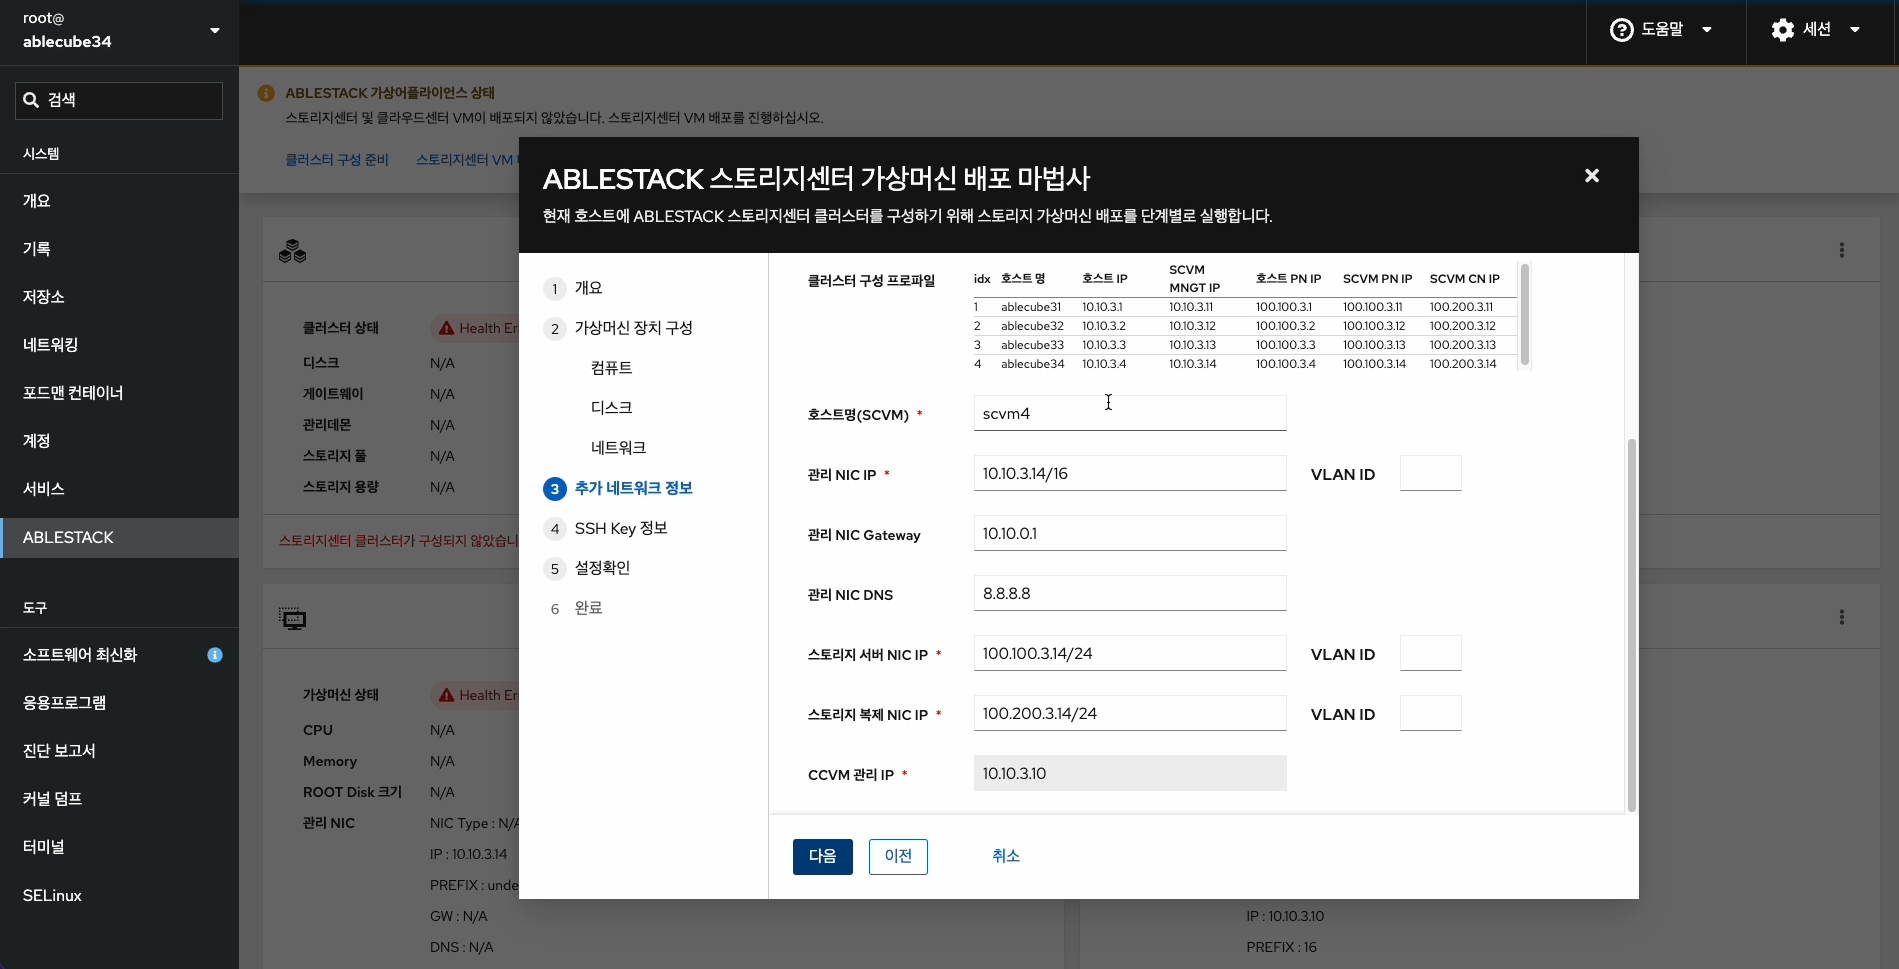The height and width of the screenshot is (969, 1899).
Task: Open the kebab menu on the VM card
Action: coord(1842,617)
